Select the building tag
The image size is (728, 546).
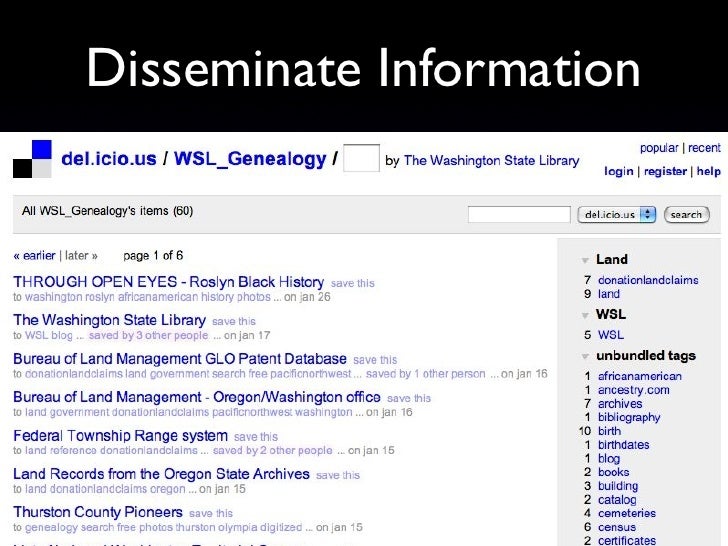point(618,486)
